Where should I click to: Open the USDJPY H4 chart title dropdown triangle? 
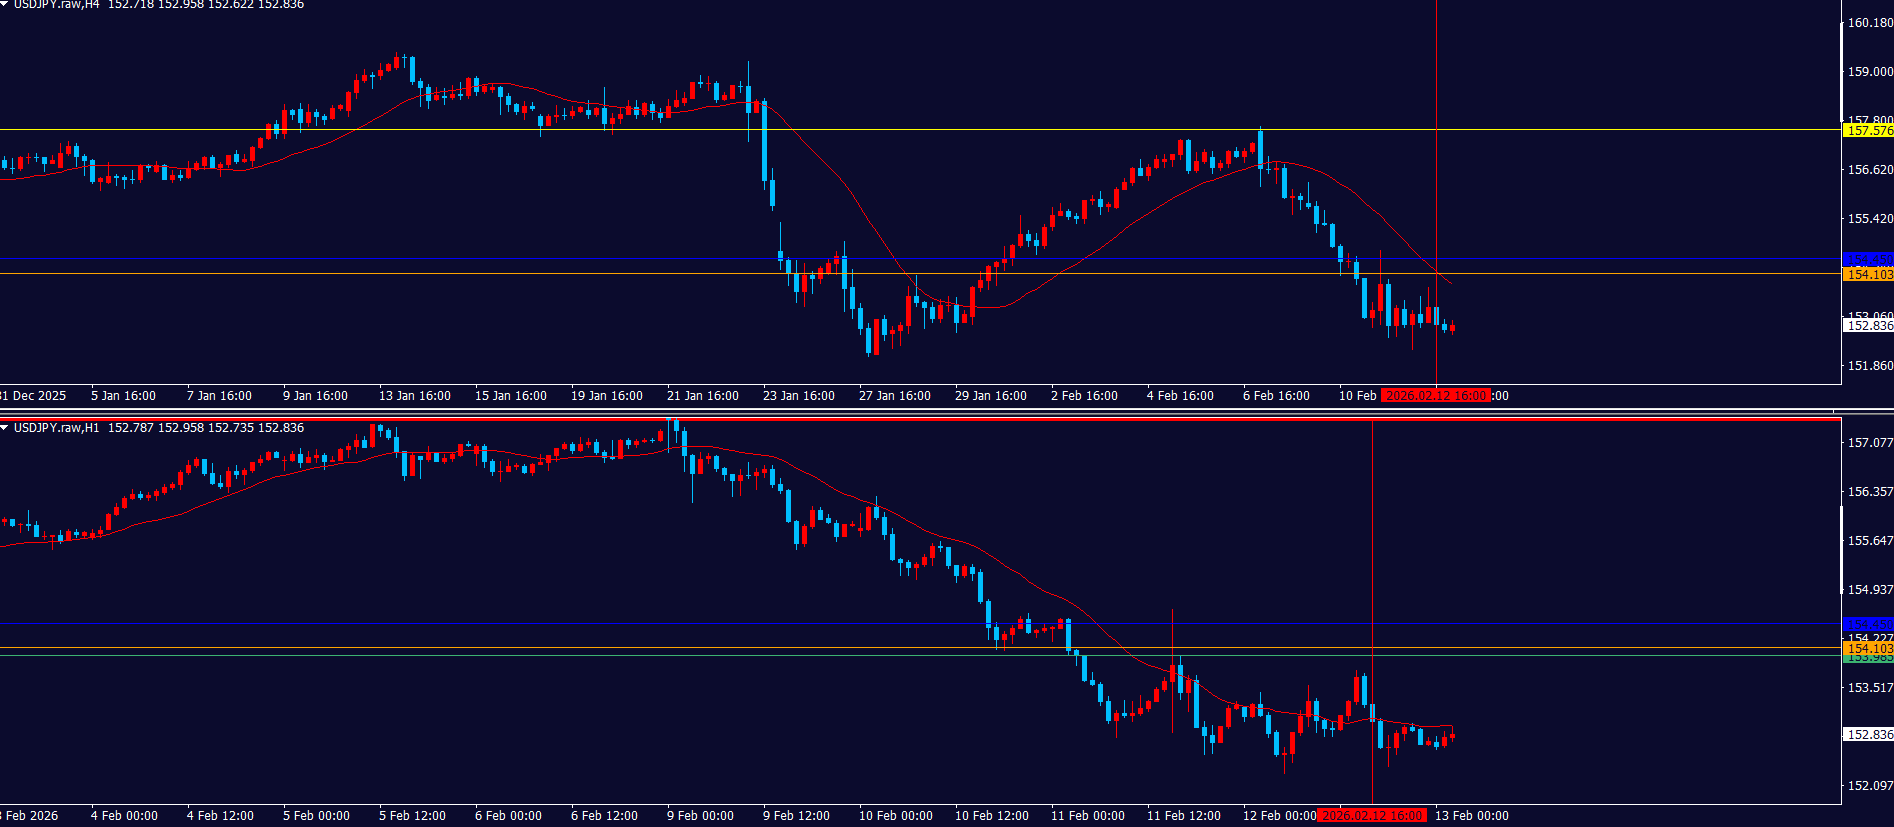(x=5, y=5)
